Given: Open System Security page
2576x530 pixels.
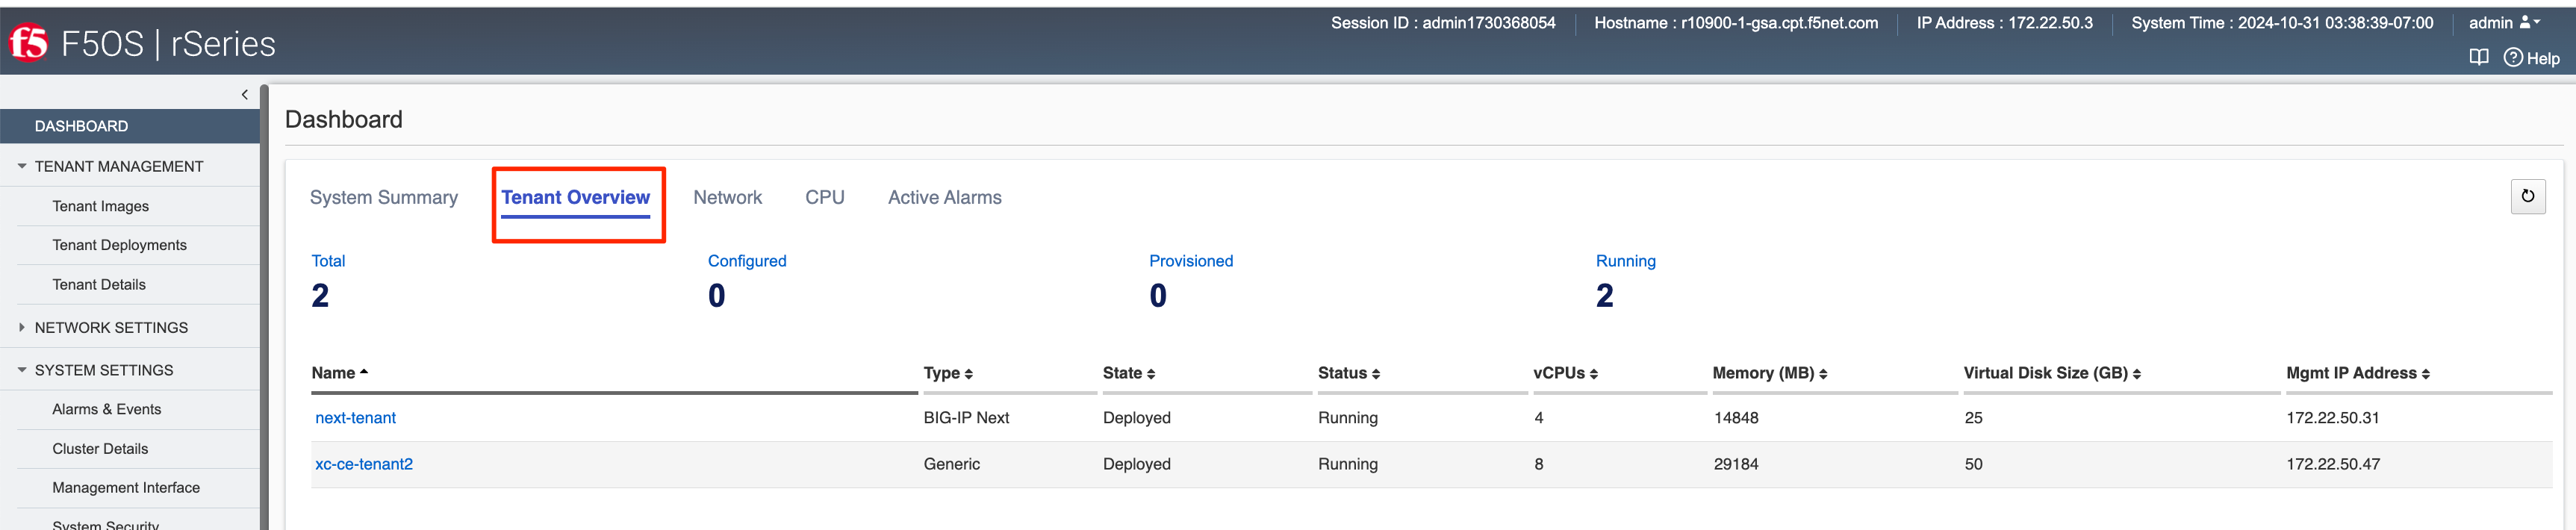Looking at the screenshot, I should pyautogui.click(x=105, y=524).
